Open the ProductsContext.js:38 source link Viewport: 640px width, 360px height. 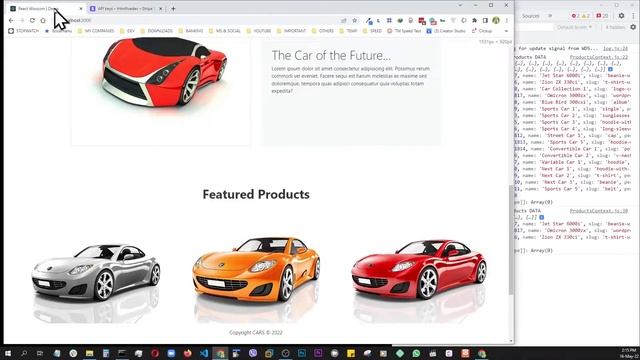[599, 211]
